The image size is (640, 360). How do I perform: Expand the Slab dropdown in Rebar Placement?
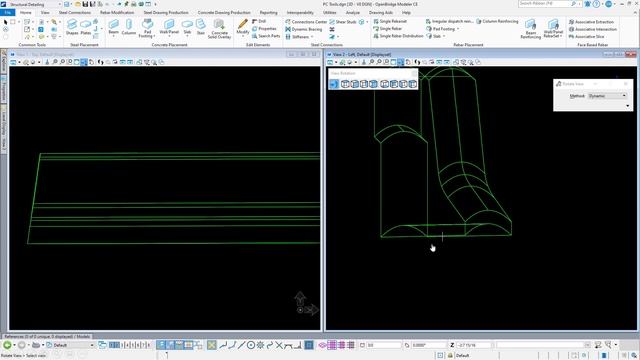click(x=444, y=36)
